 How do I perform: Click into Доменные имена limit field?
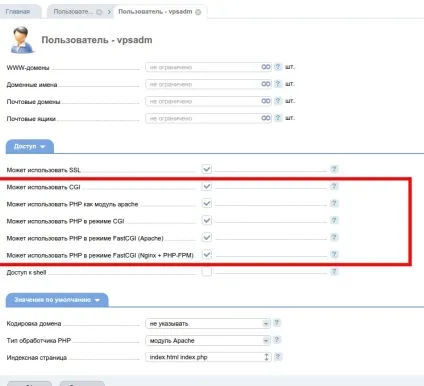(208, 84)
